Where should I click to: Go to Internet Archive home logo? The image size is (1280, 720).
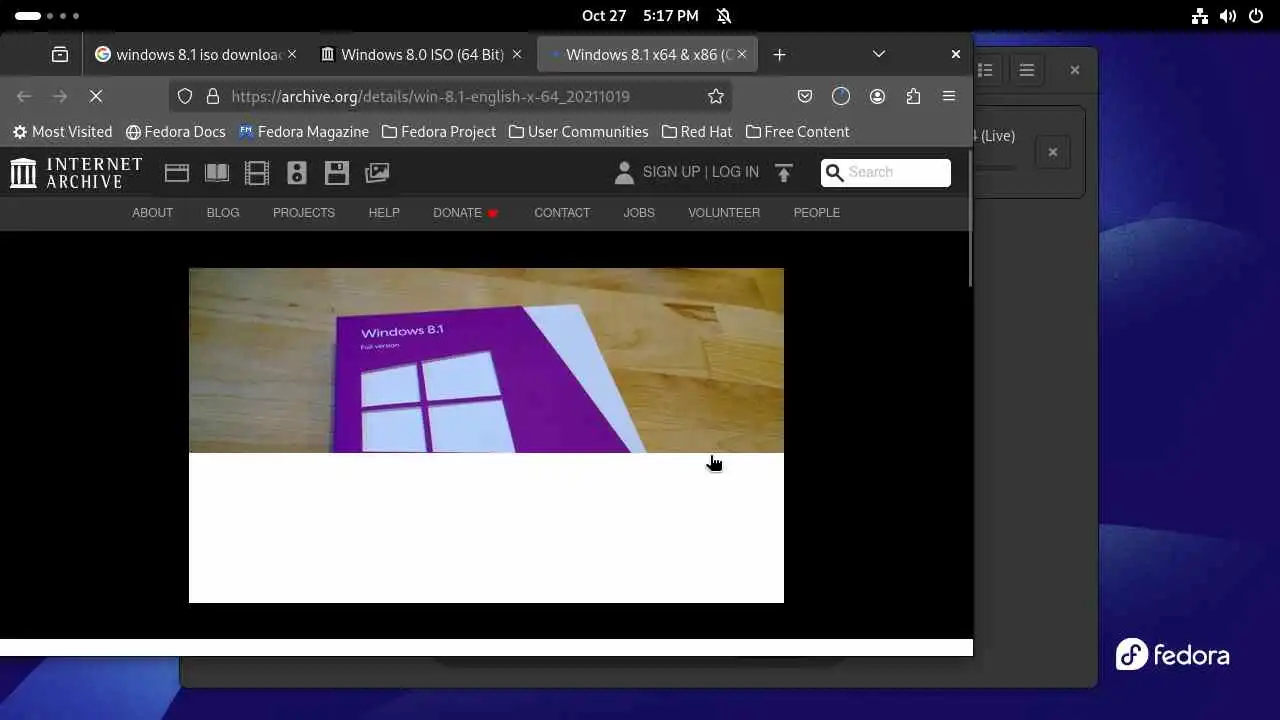pyautogui.click(x=76, y=173)
